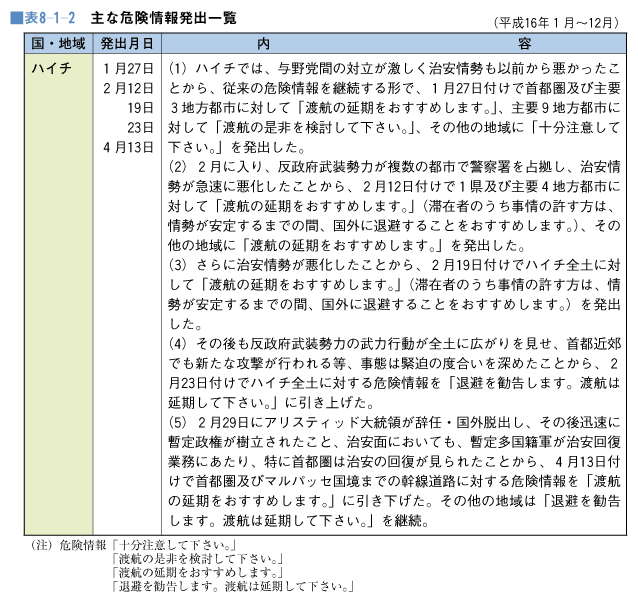Click paragraph (1) starting ハイチでは
Viewport: 638px width, 602px height.
coord(394,108)
